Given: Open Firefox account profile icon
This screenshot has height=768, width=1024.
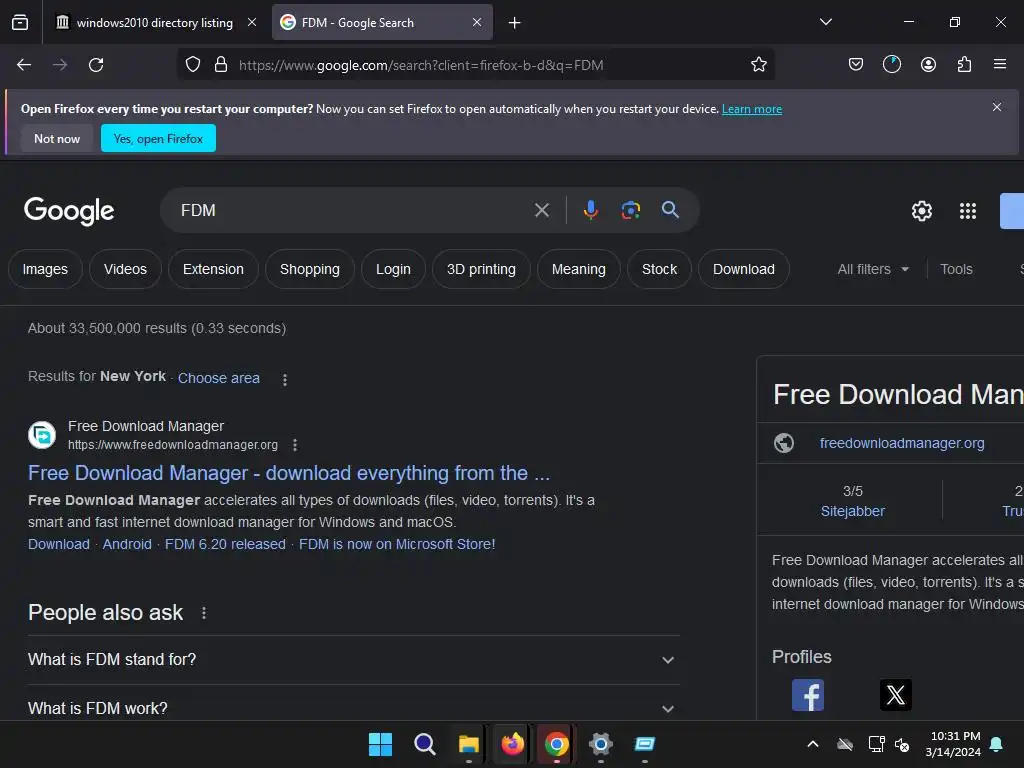Looking at the screenshot, I should pos(928,64).
